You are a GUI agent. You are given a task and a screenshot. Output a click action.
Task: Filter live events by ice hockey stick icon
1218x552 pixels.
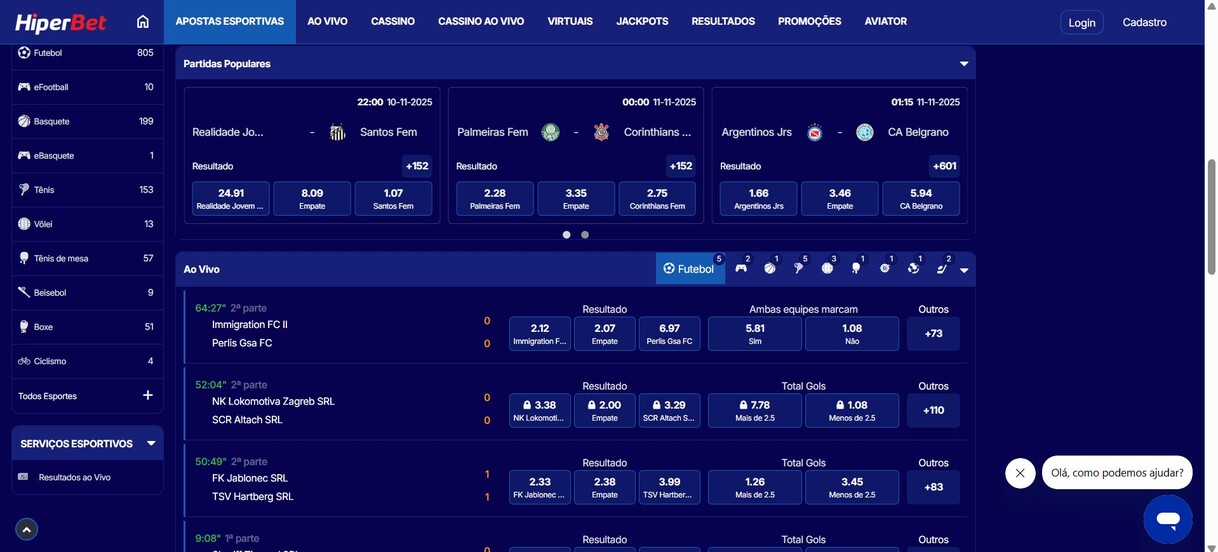[x=942, y=268]
